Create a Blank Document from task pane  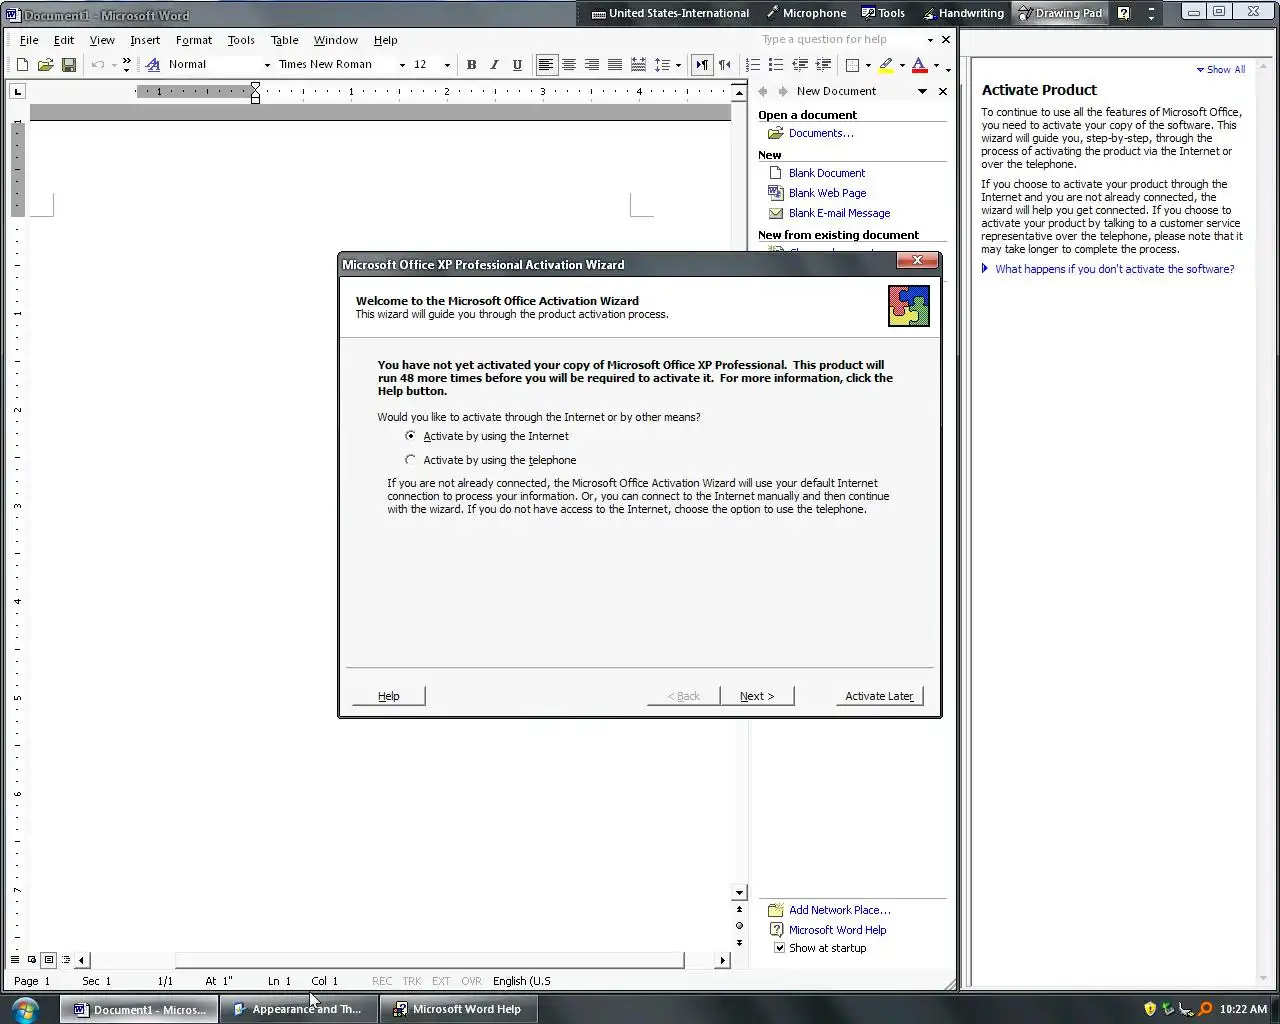tap(827, 173)
